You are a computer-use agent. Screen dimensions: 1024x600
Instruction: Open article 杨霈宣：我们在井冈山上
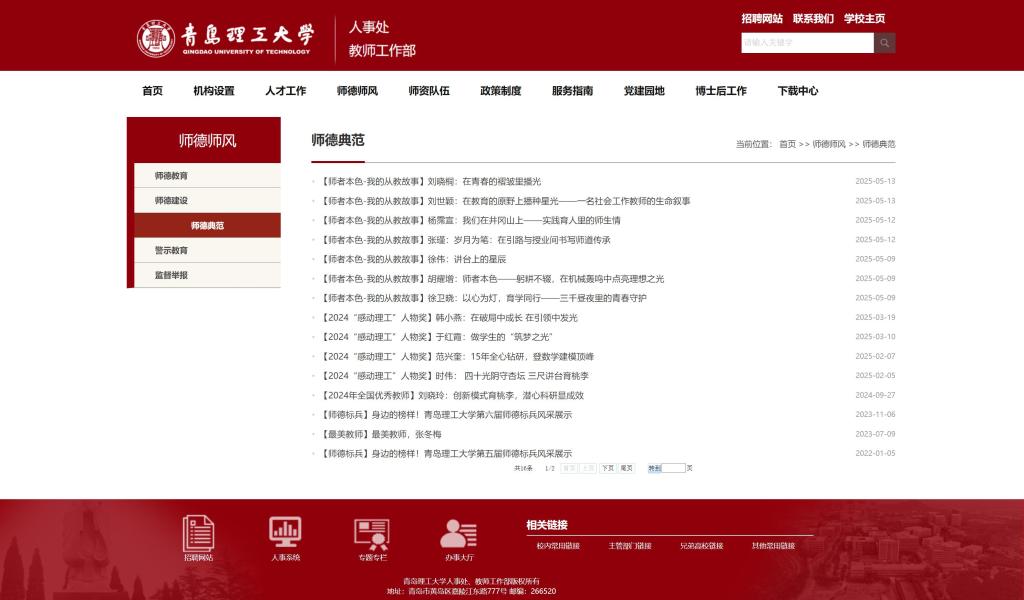(x=470, y=220)
